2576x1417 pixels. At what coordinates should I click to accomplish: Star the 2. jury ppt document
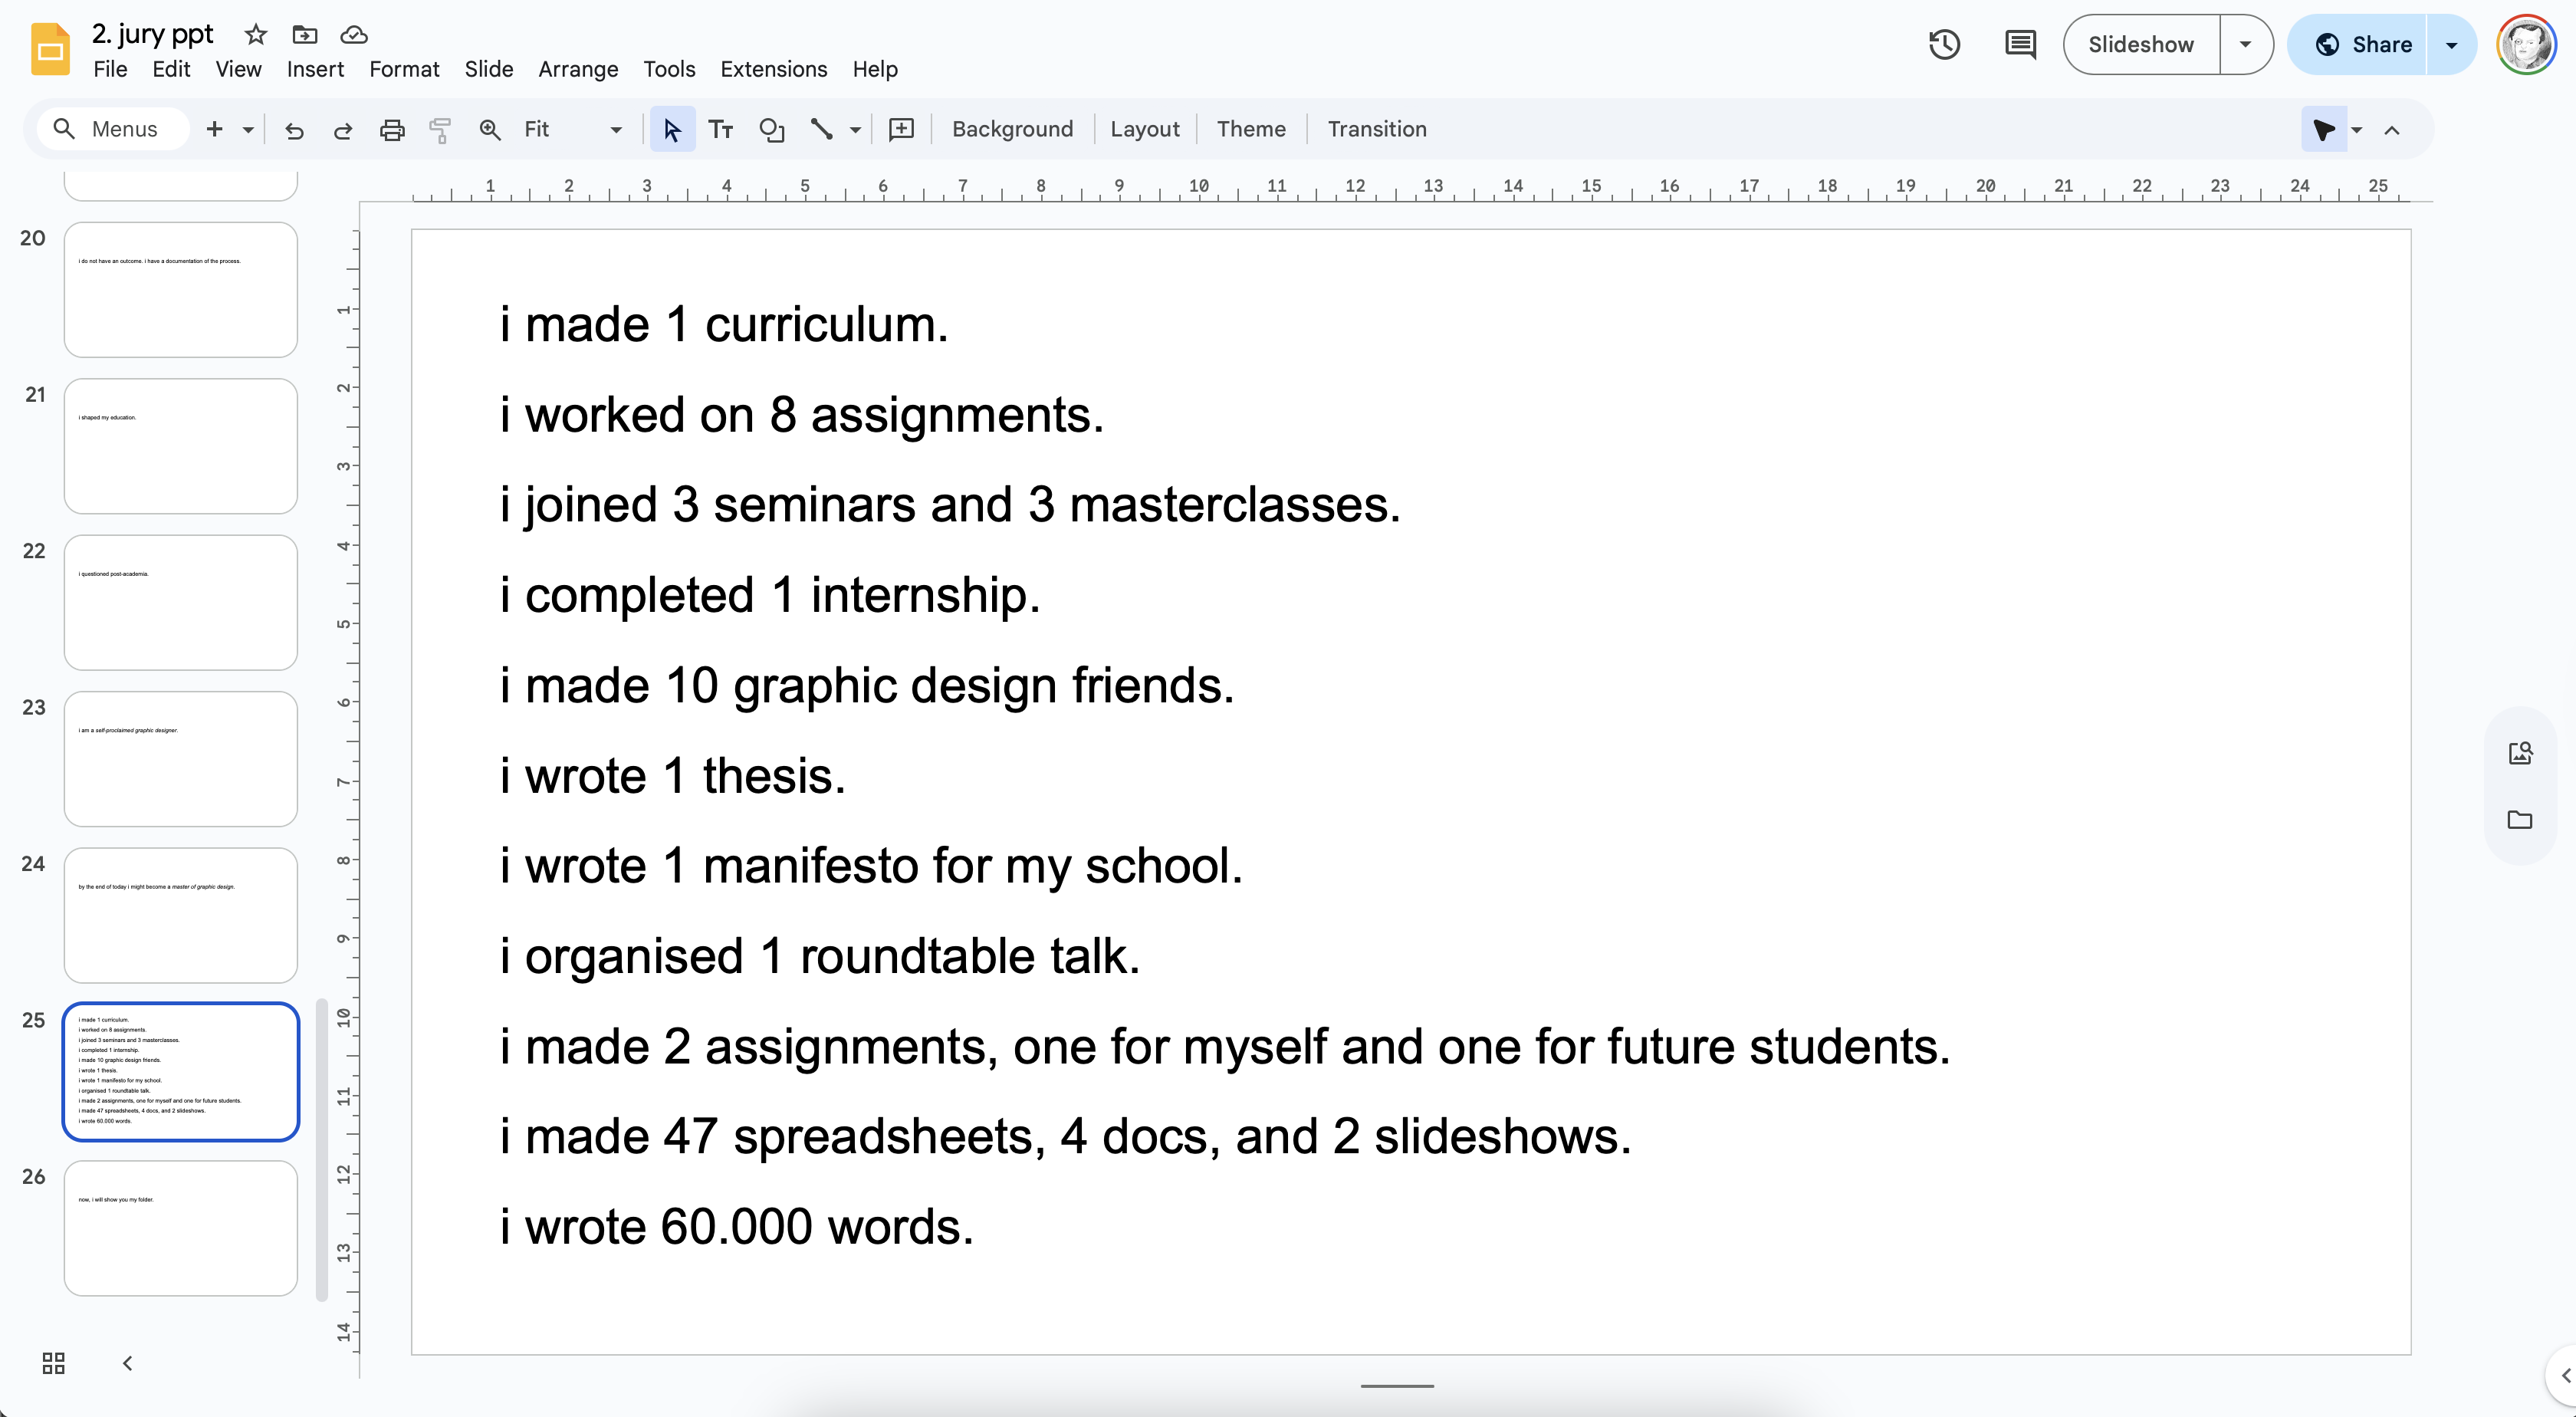coord(256,35)
